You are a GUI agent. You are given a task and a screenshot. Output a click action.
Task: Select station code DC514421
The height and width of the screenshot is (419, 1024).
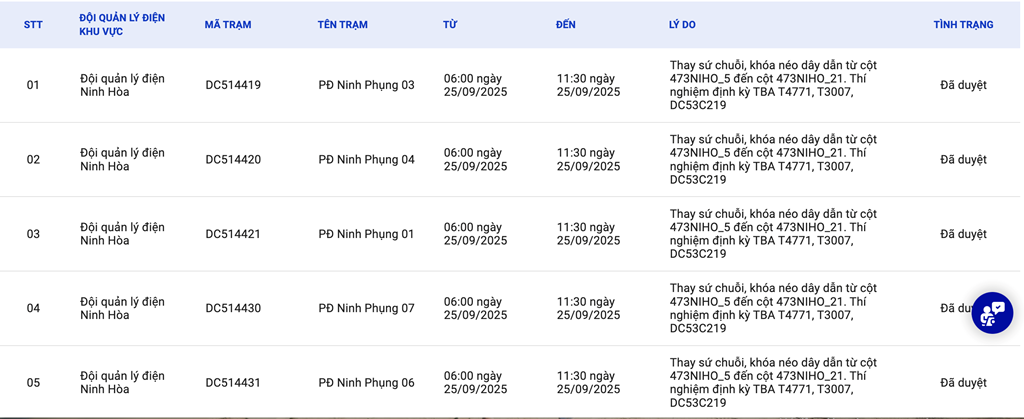[x=233, y=234]
